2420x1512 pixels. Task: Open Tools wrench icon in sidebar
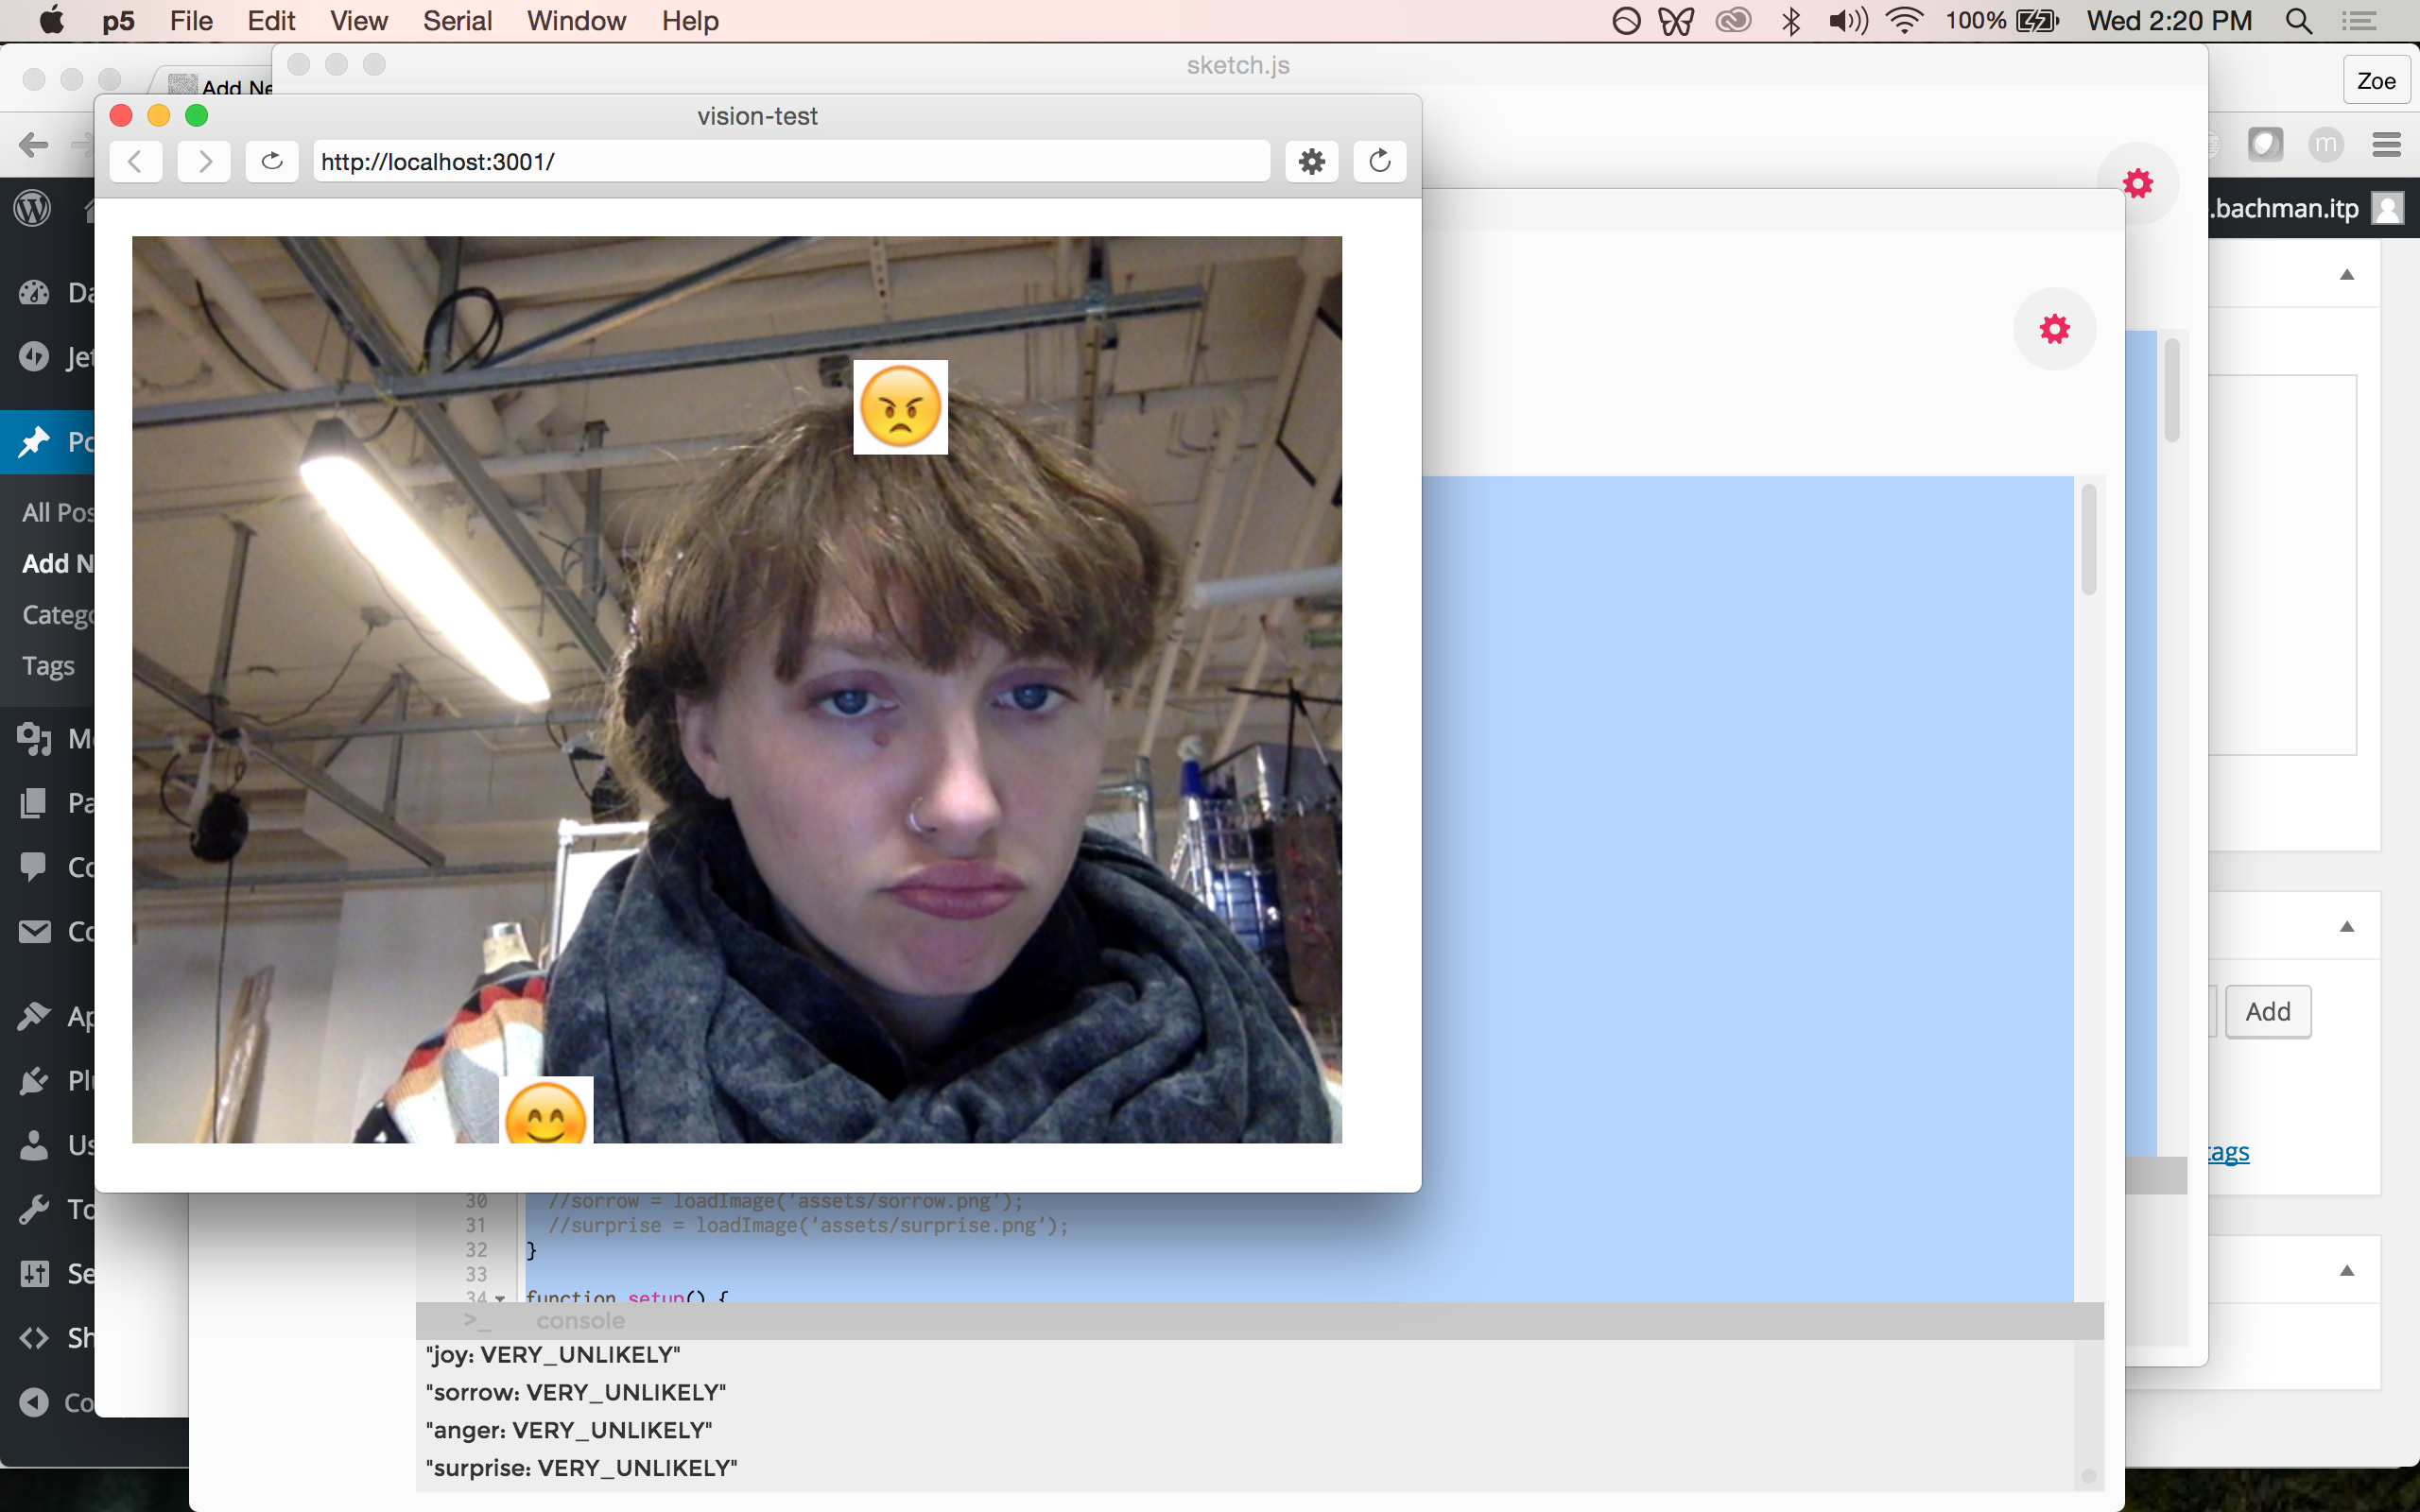pyautogui.click(x=34, y=1209)
